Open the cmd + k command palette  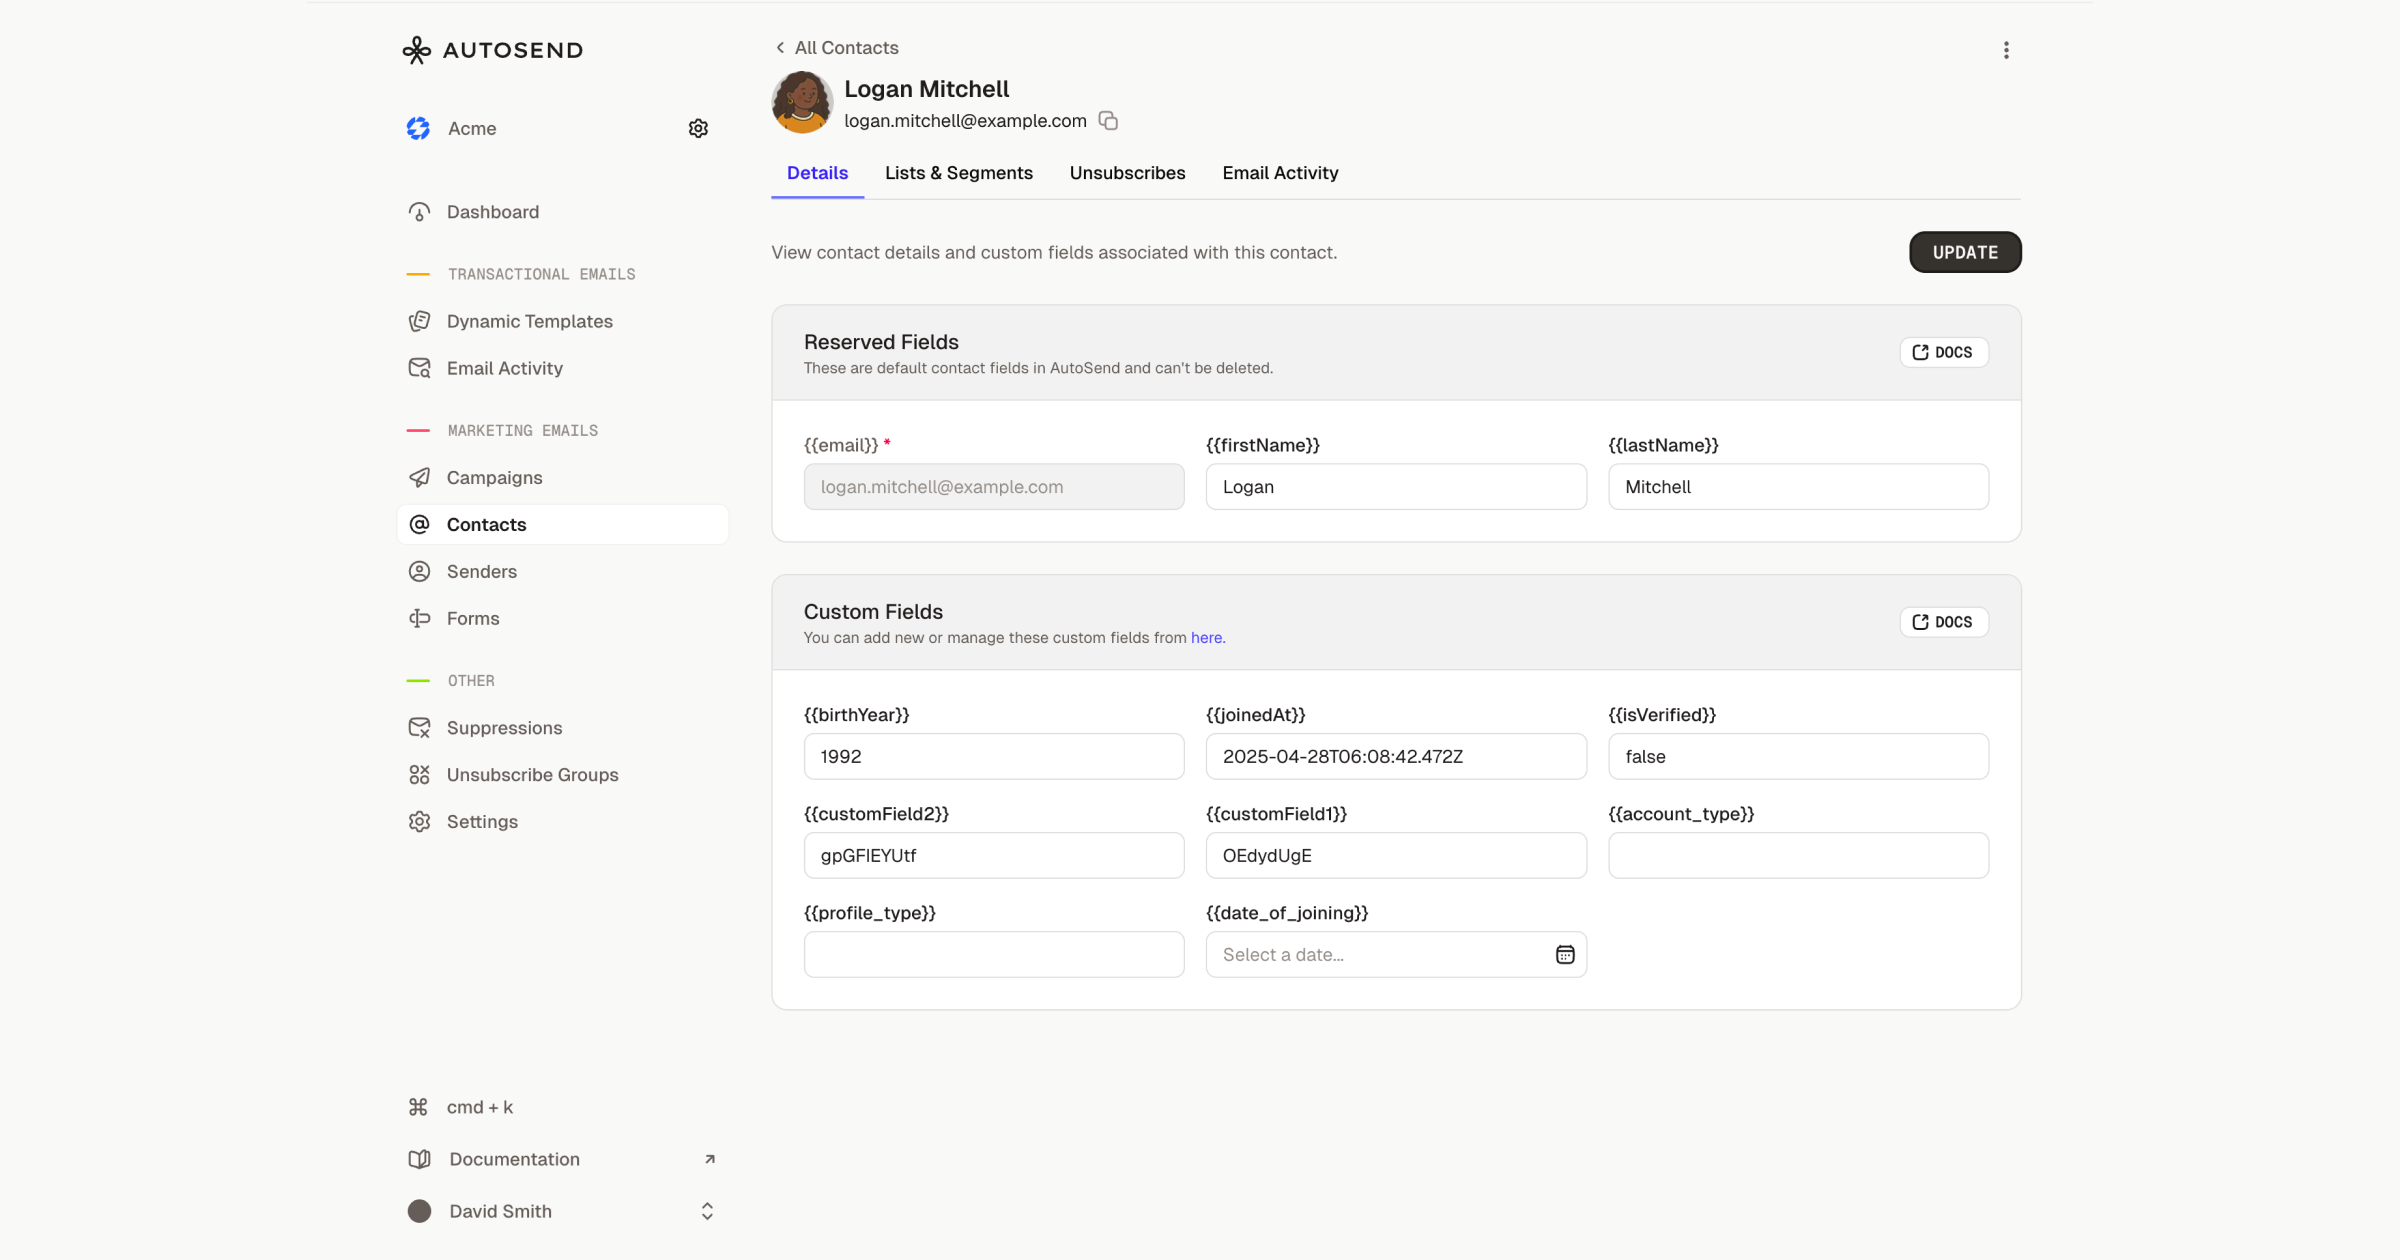pyautogui.click(x=479, y=1107)
